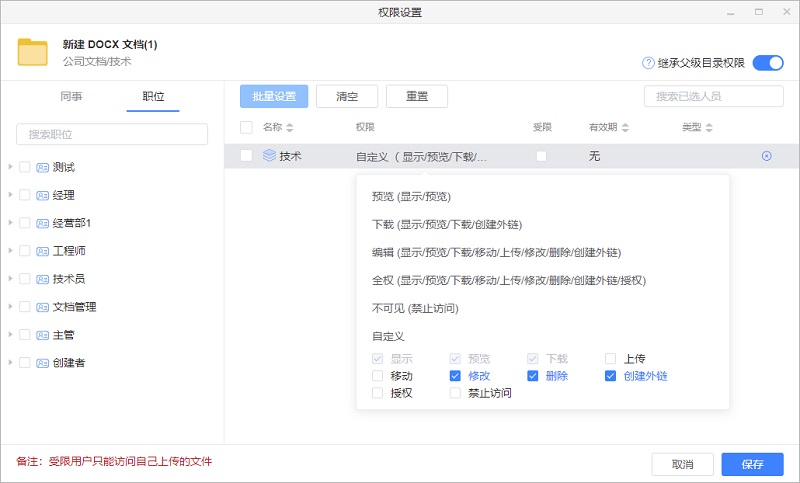Click the folder icon for 新建 DOCX 文档(1)

(x=33, y=52)
